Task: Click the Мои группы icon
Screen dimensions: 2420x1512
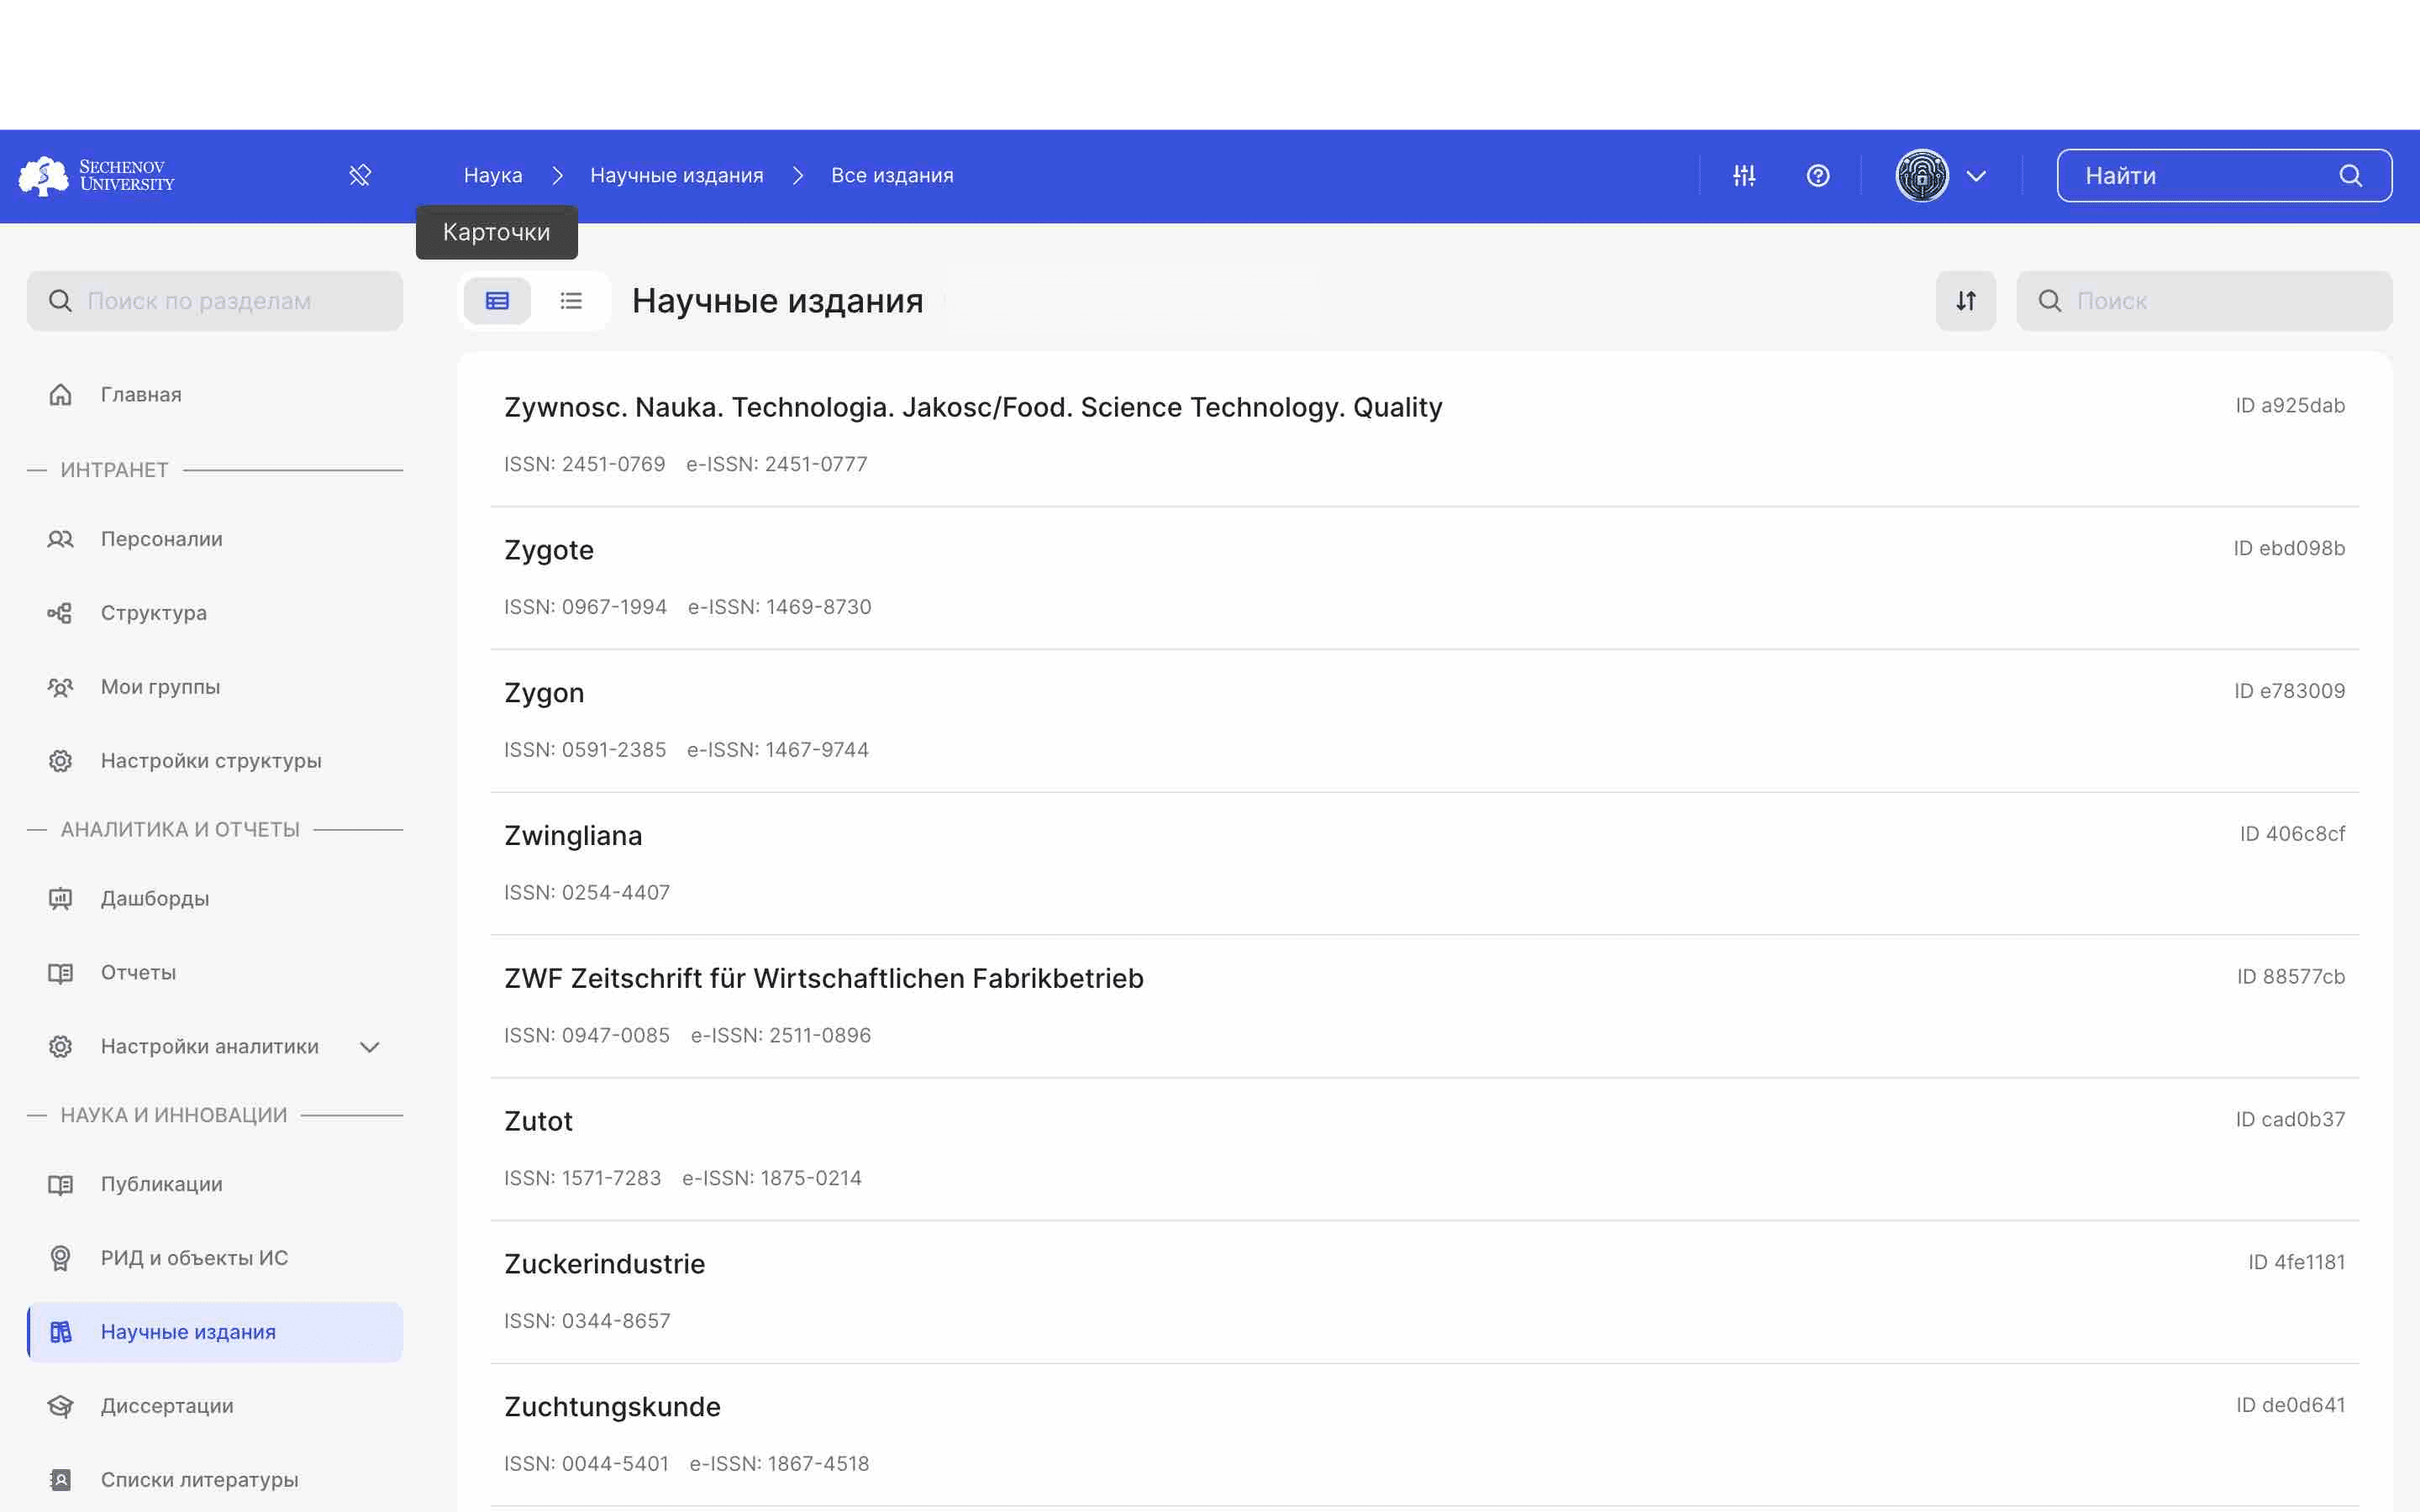Action: (61, 687)
